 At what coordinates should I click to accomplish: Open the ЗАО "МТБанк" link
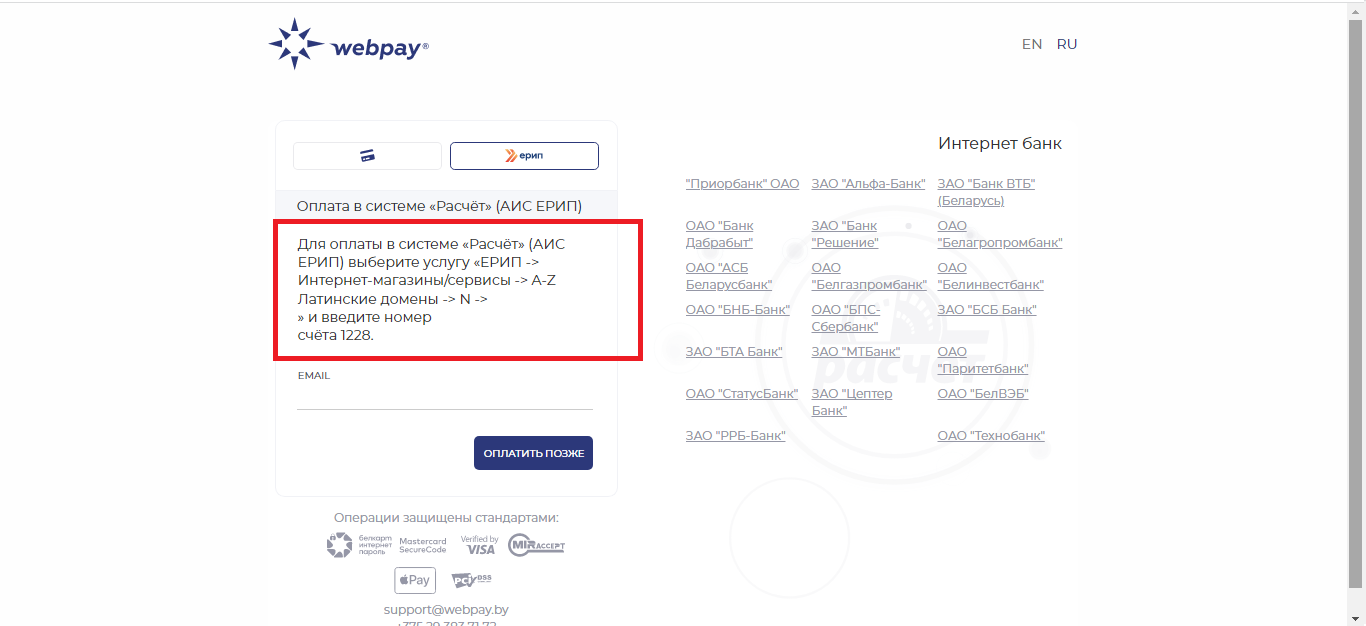[x=855, y=352]
